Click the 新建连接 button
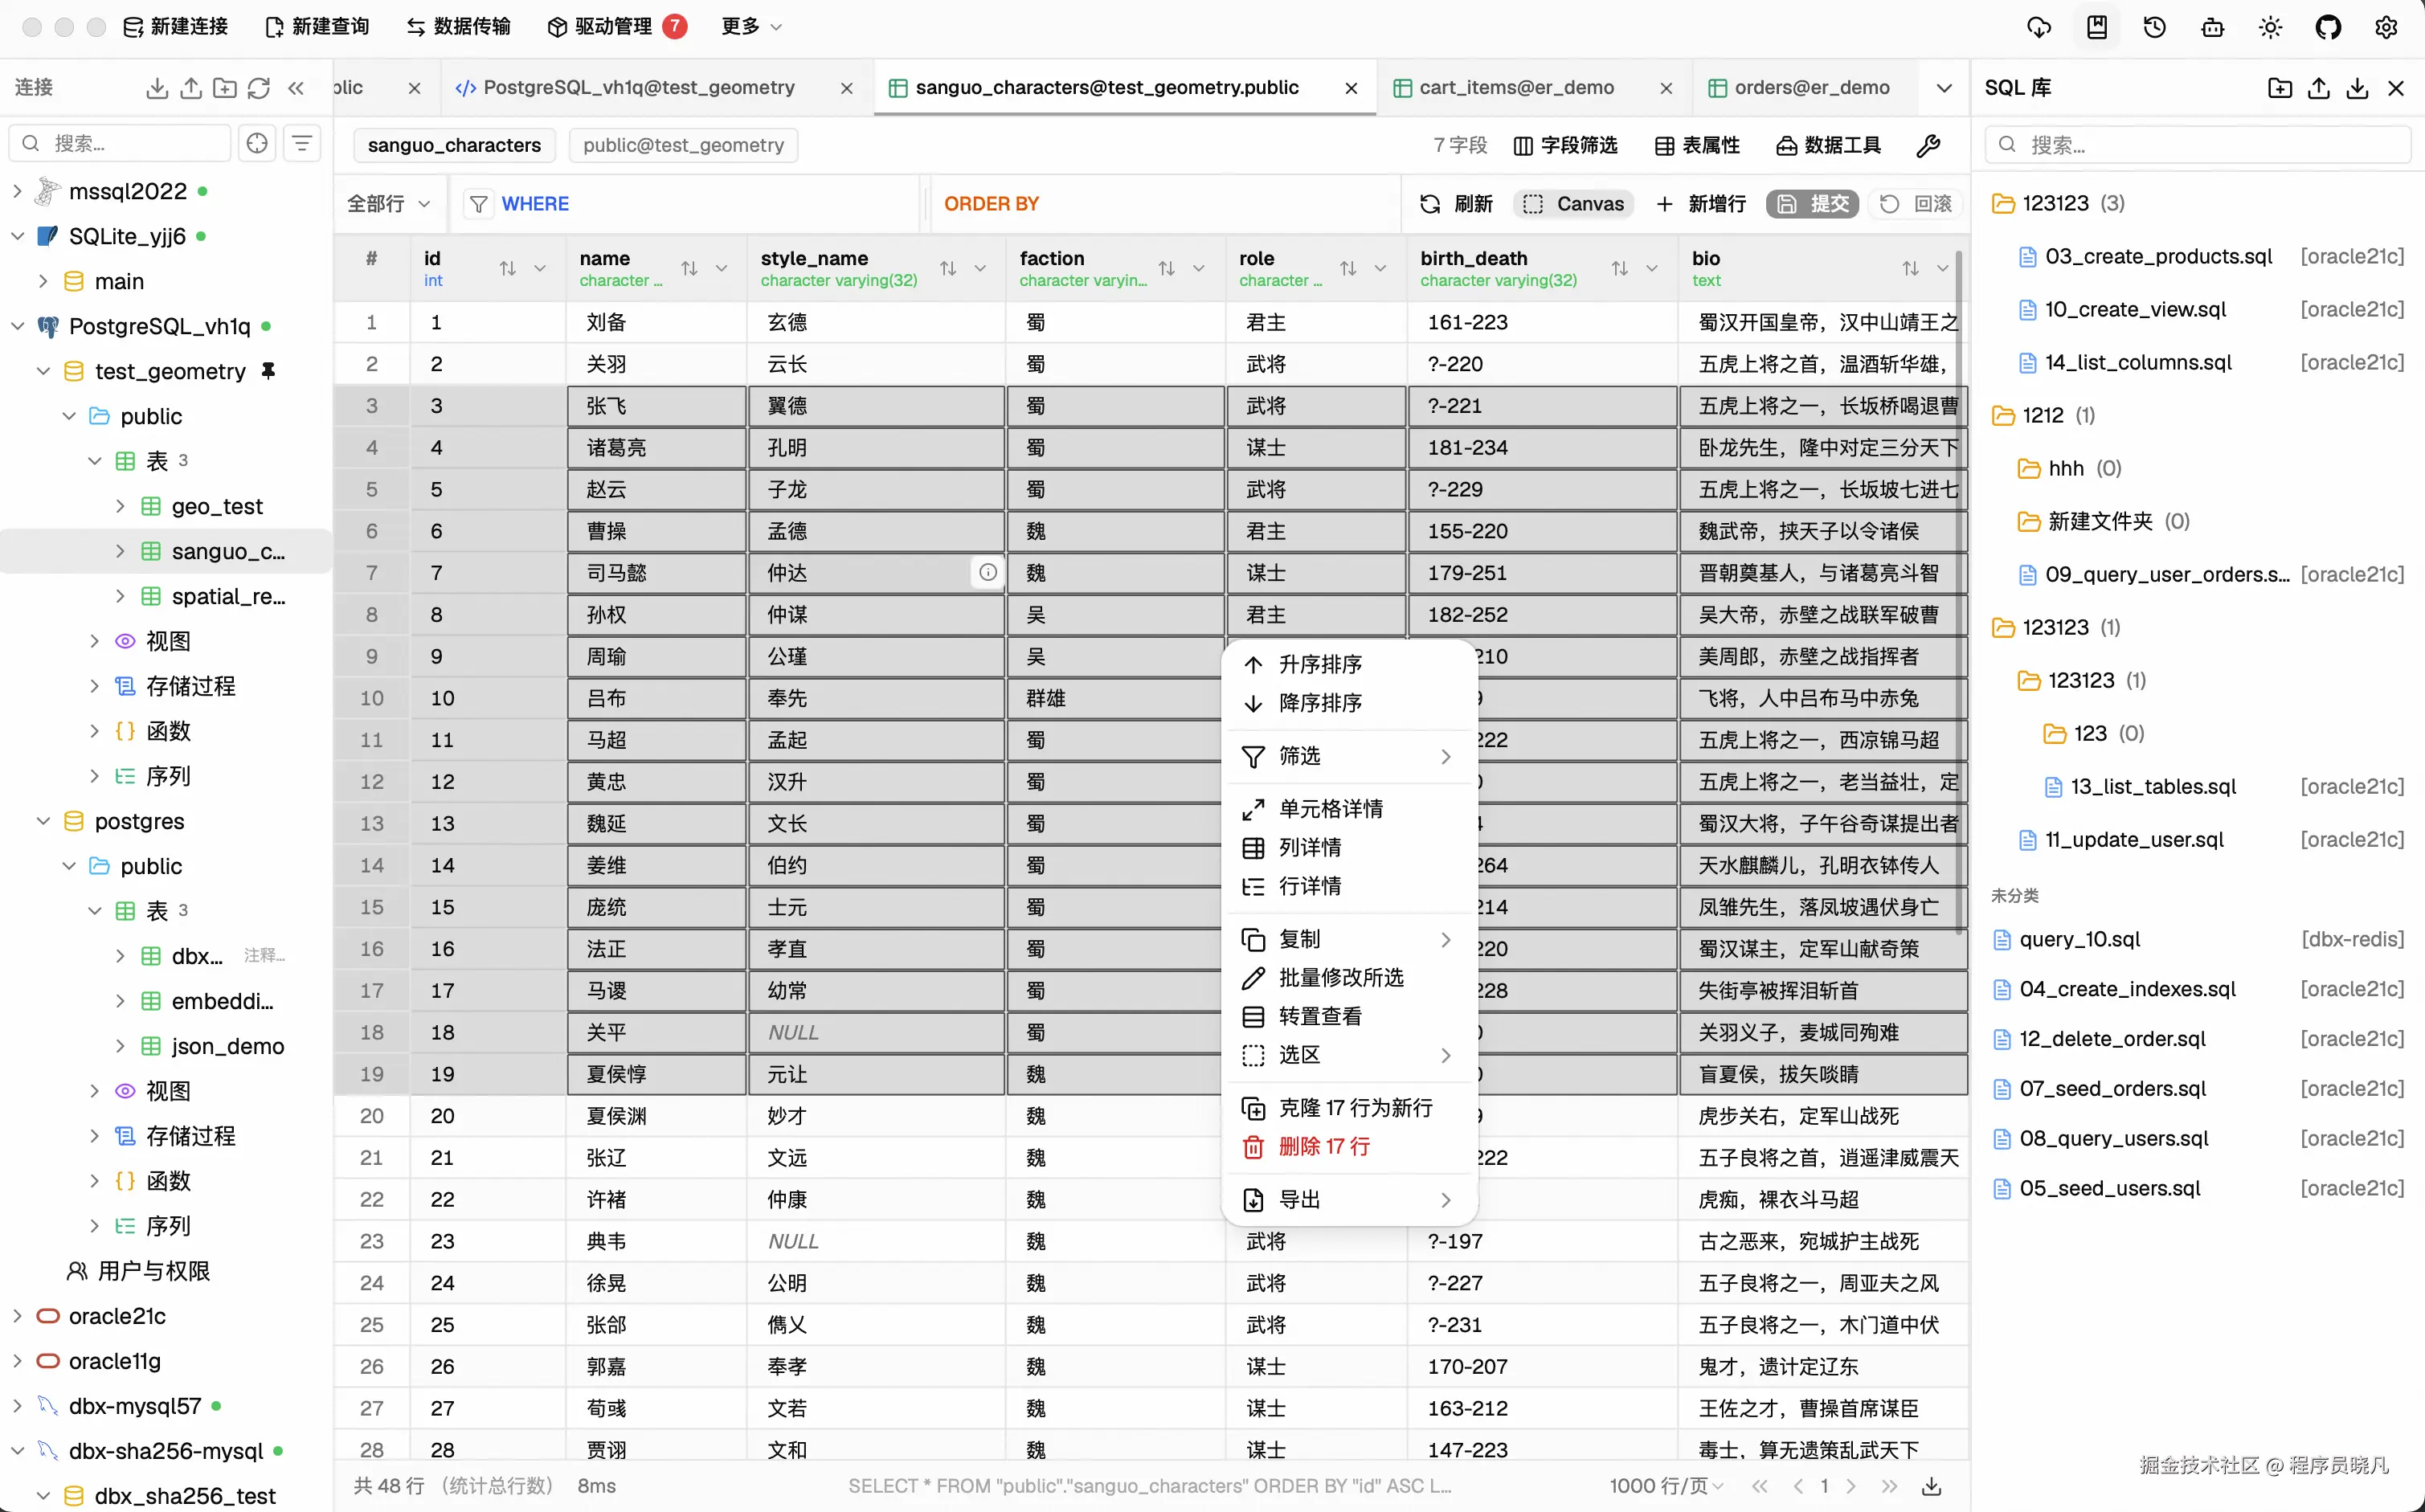This screenshot has width=2425, height=1512. point(175,27)
